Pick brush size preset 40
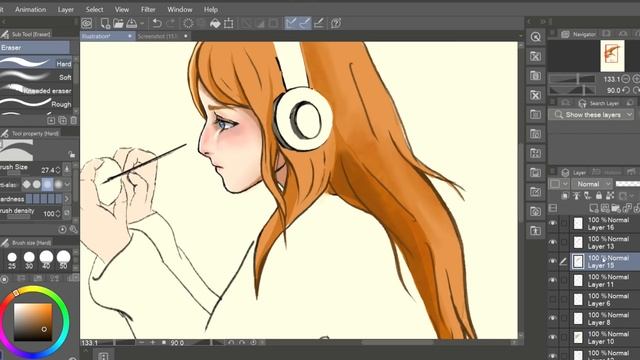 46,260
